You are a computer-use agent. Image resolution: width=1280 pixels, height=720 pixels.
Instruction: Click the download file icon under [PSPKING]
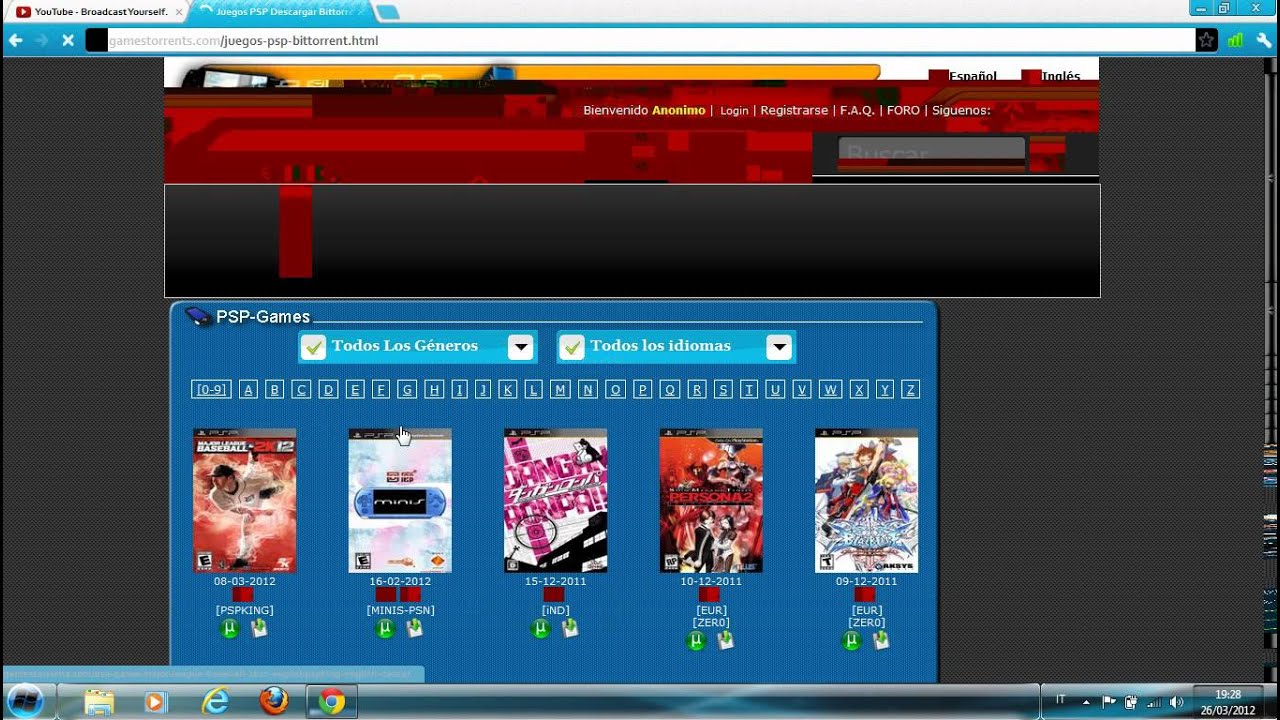(x=258, y=628)
